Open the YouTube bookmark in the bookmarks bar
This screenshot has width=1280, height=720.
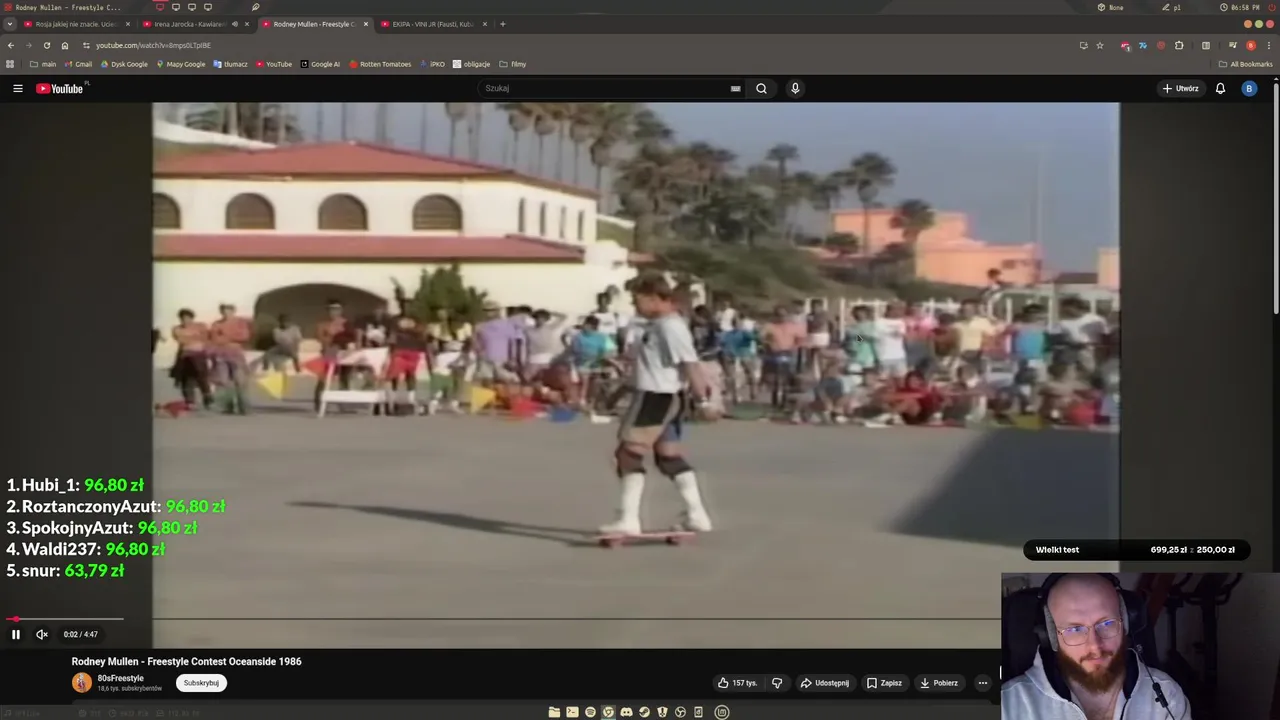(274, 64)
